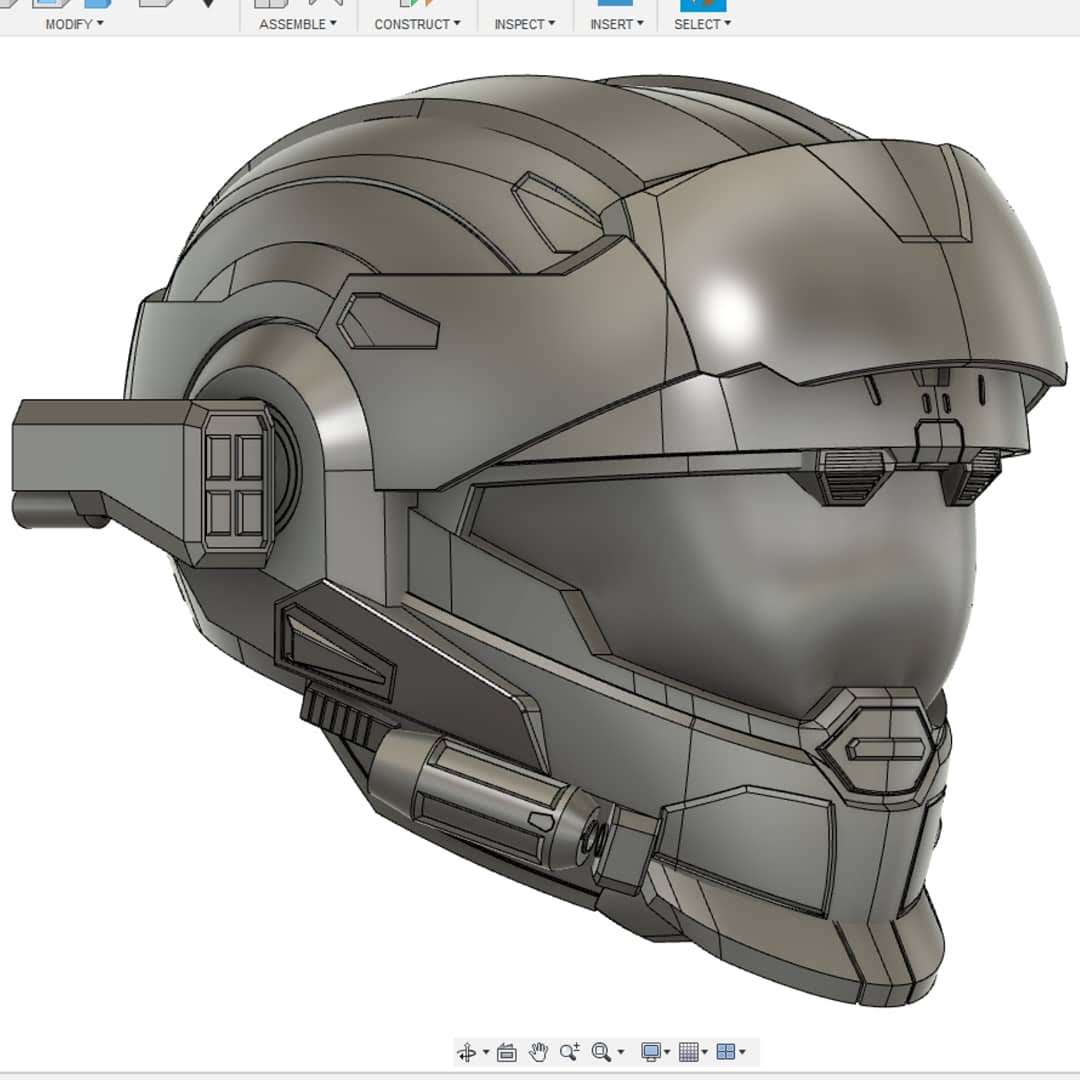Image resolution: width=1080 pixels, height=1080 pixels.
Task: Open the SELECT menu
Action: (x=703, y=24)
